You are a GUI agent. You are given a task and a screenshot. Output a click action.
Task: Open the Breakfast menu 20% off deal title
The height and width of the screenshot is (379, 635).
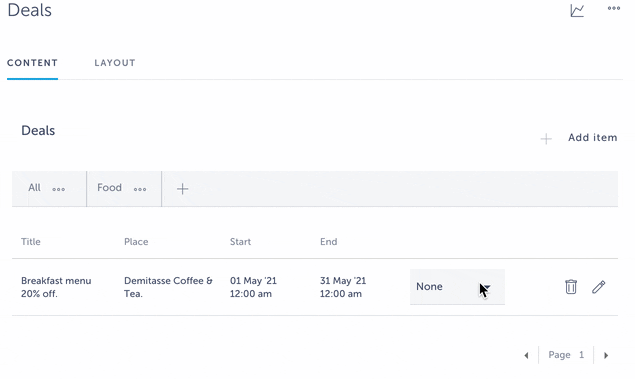tap(56, 287)
